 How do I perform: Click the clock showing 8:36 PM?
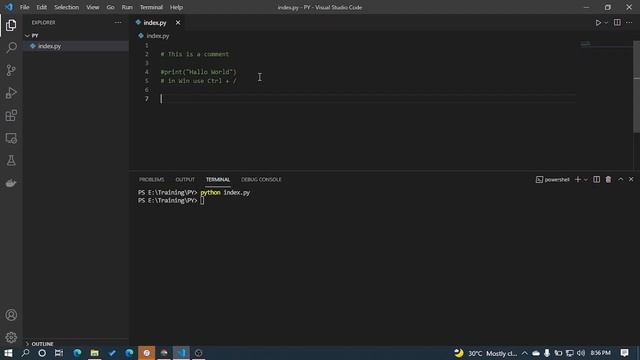pos(600,353)
